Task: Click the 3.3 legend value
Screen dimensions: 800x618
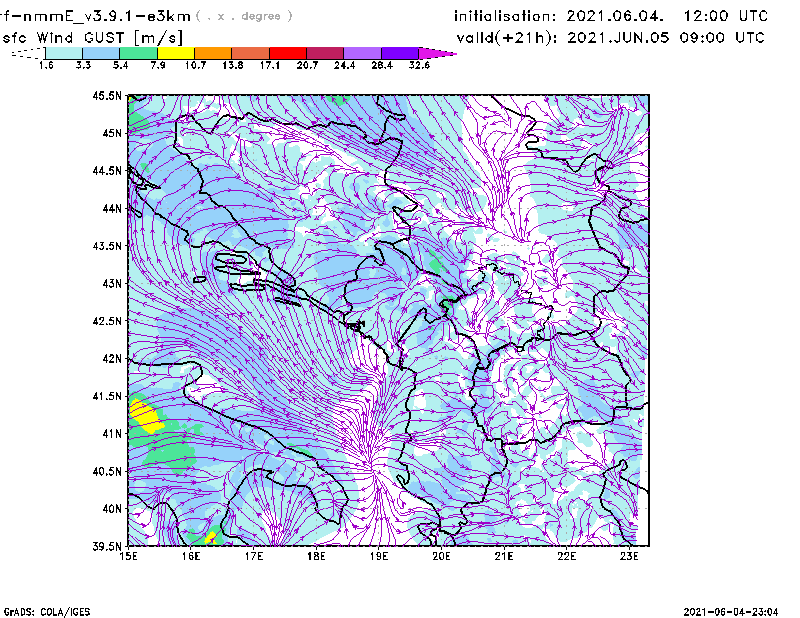Action: pyautogui.click(x=83, y=65)
